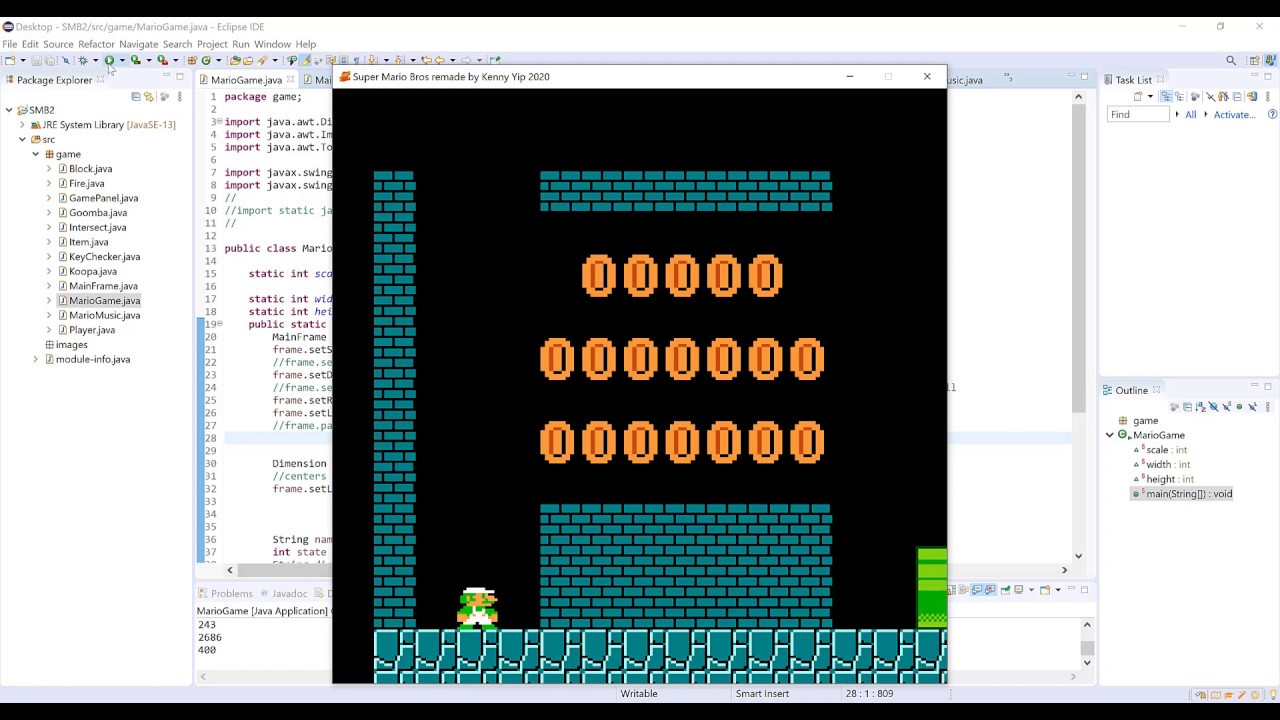Open the Refactor menu
Screen dimensions: 1280x720
[x=96, y=44]
